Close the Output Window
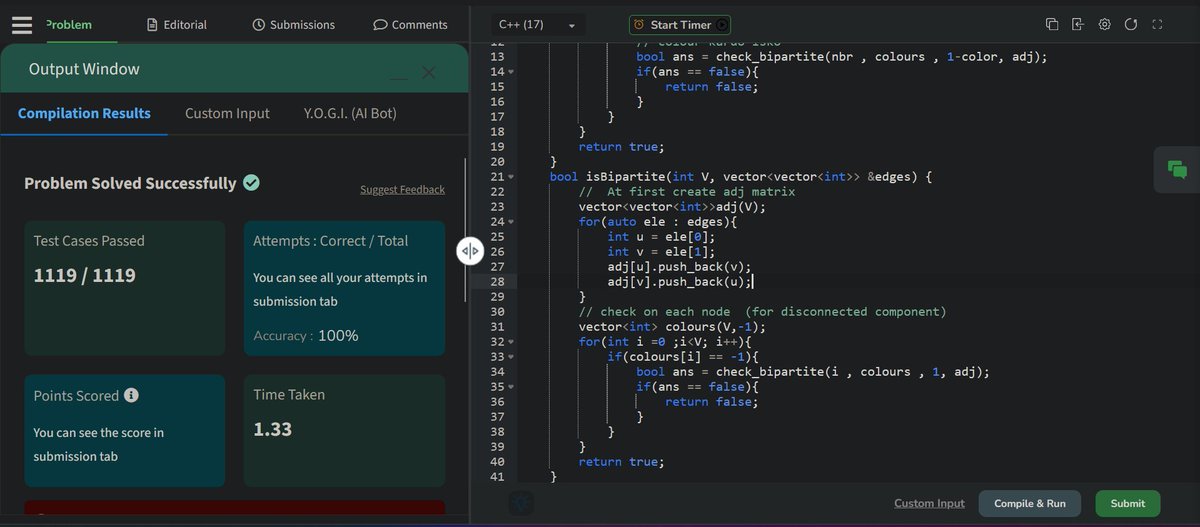1200x527 pixels. [x=429, y=72]
